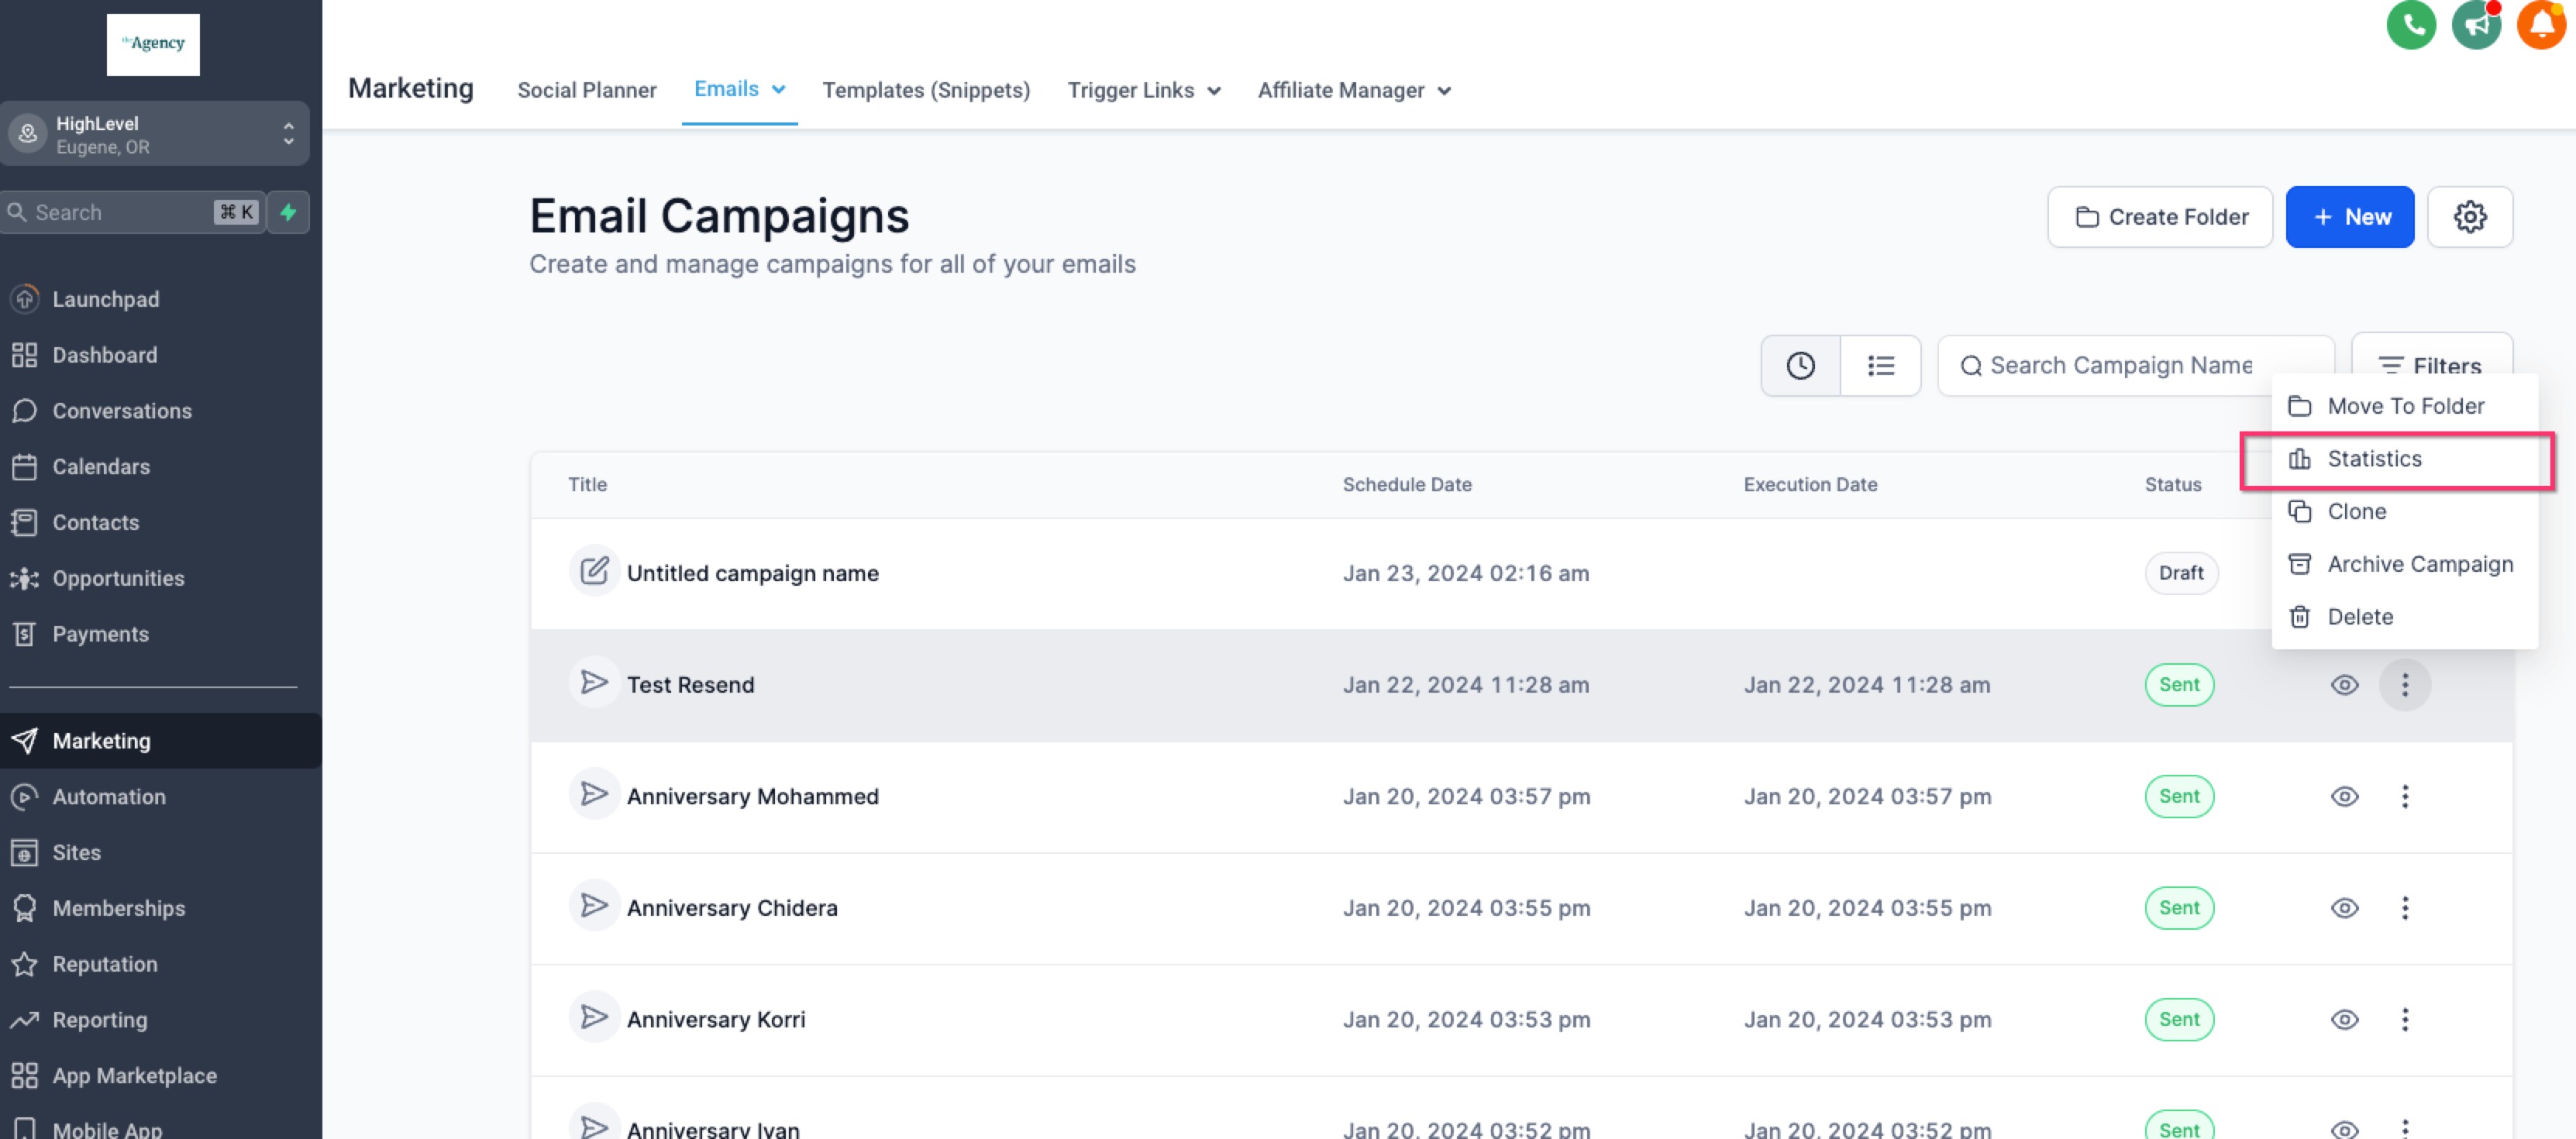Select Statistics from the context menu
This screenshot has height=1139, width=2576.
(x=2374, y=459)
